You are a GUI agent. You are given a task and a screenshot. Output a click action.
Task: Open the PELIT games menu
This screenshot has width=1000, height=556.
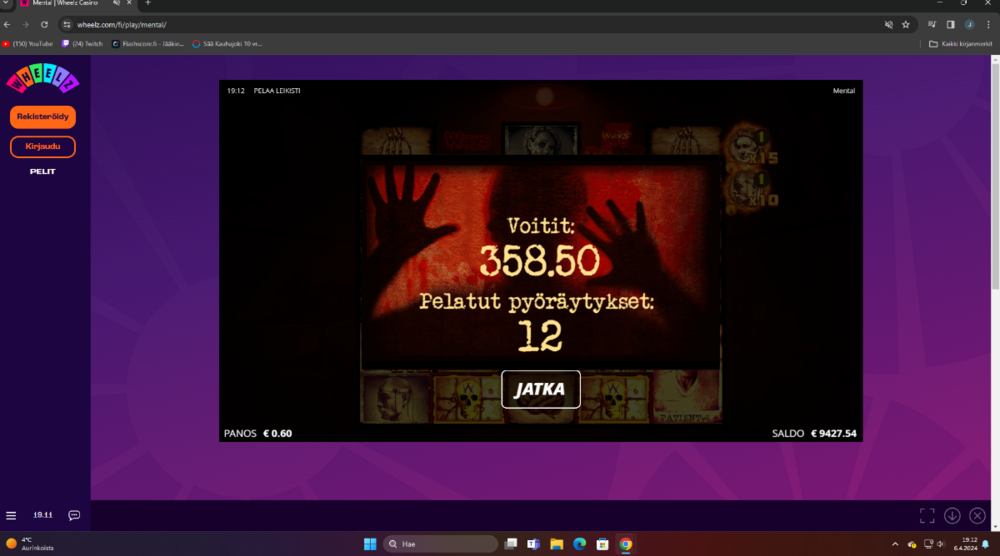43,172
